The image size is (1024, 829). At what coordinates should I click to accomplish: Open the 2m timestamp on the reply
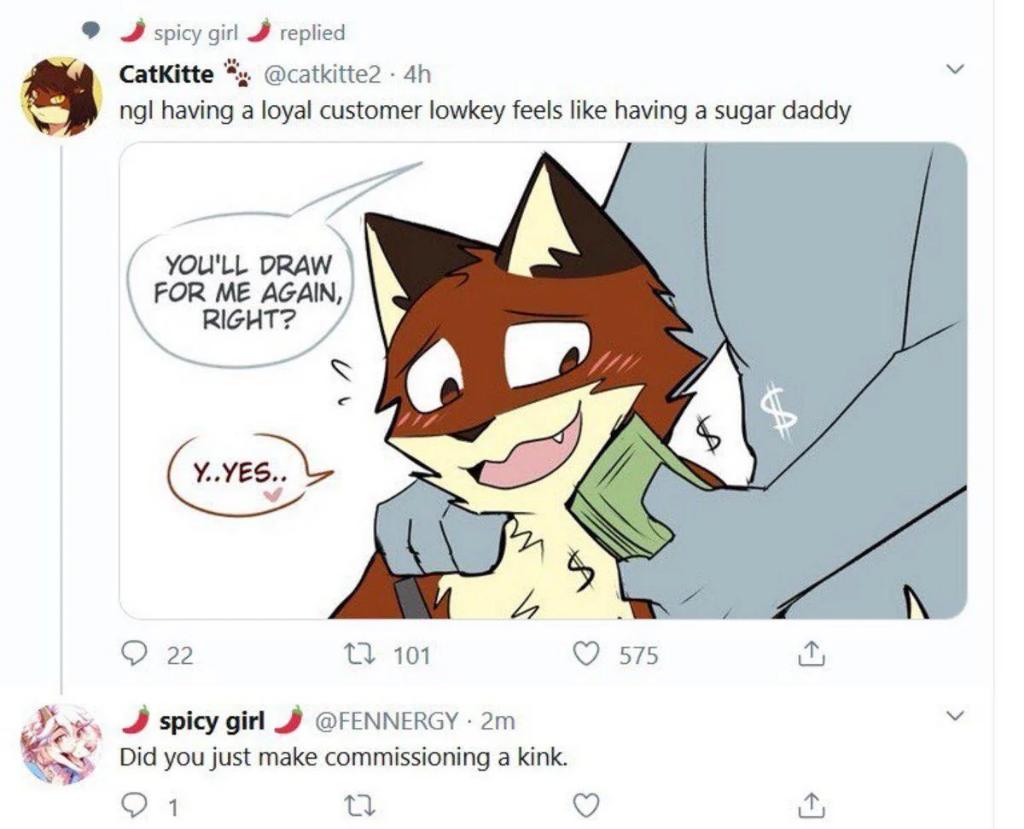[x=498, y=720]
